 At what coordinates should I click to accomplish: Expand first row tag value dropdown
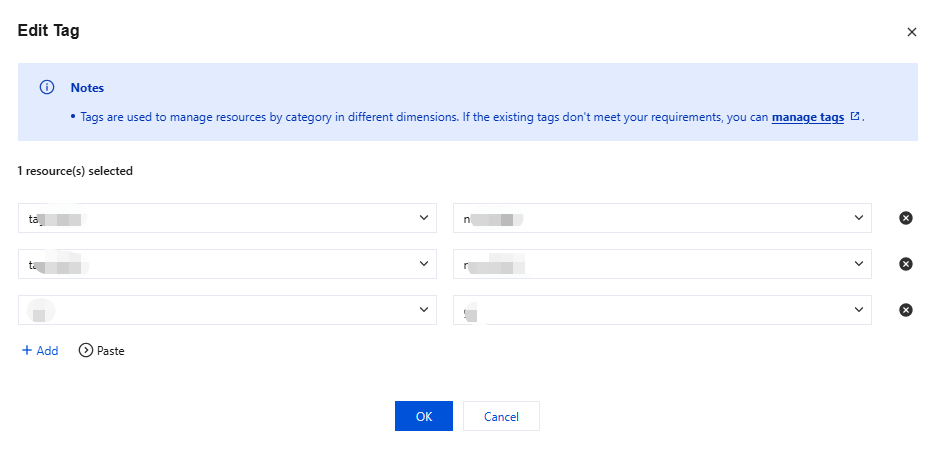coord(858,218)
